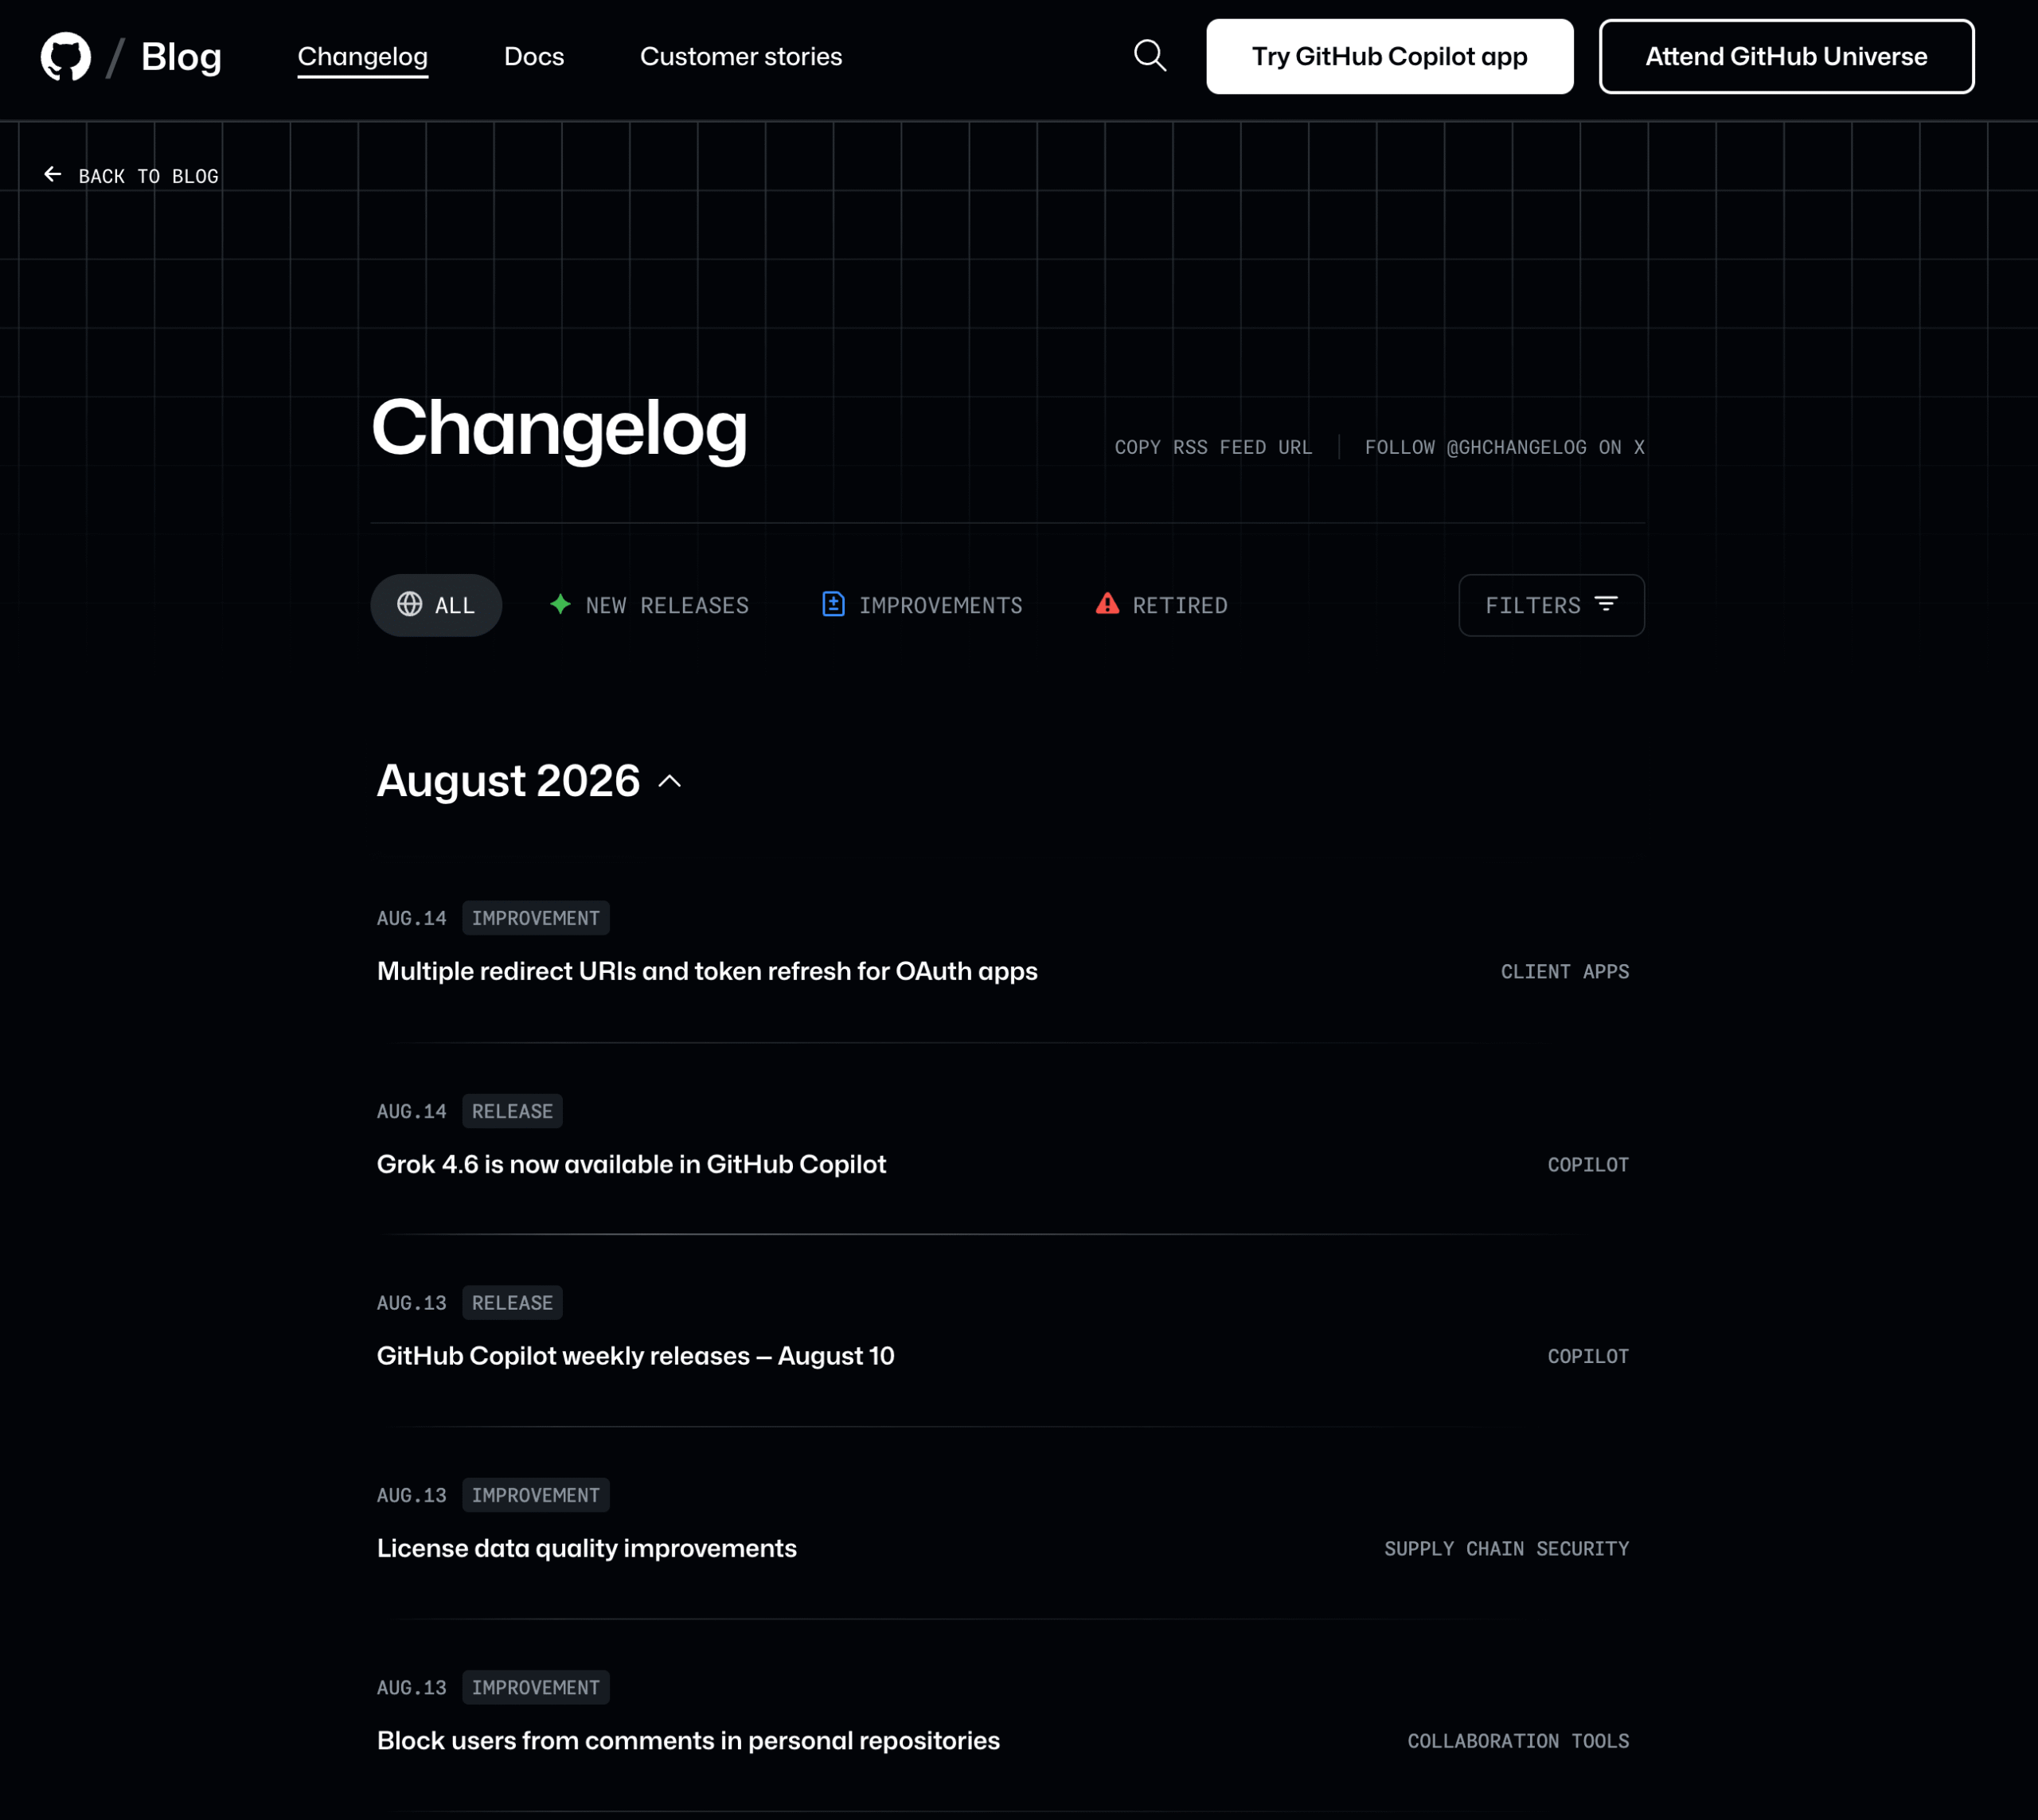This screenshot has height=1820, width=2038.
Task: Open the Filters dropdown button
Action: [x=1551, y=605]
